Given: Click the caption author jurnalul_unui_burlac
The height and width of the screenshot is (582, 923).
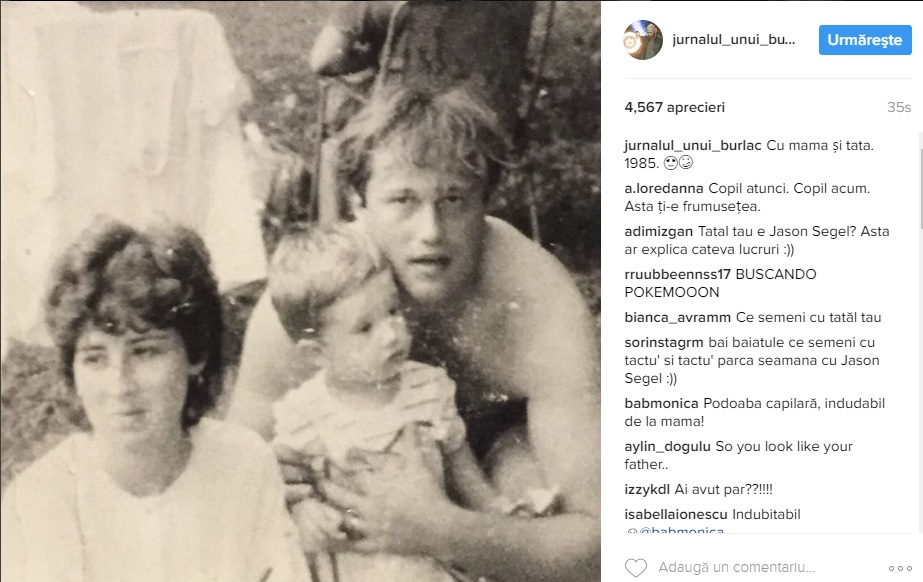Looking at the screenshot, I should click(x=693, y=145).
